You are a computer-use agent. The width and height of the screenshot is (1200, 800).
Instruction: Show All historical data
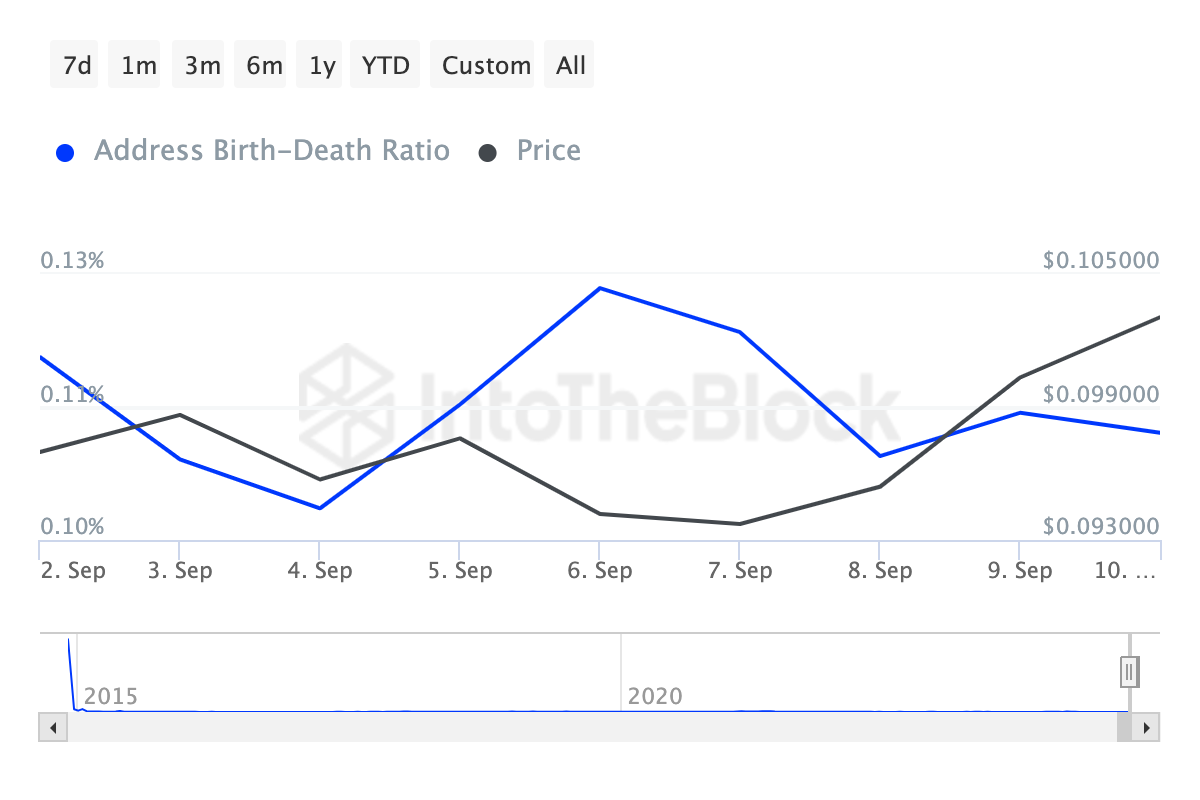(570, 66)
